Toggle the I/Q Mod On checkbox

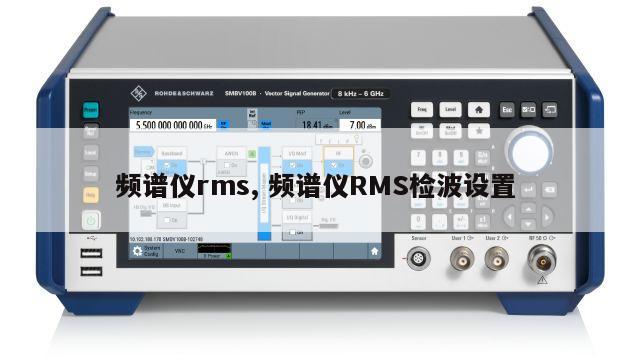coord(292,165)
